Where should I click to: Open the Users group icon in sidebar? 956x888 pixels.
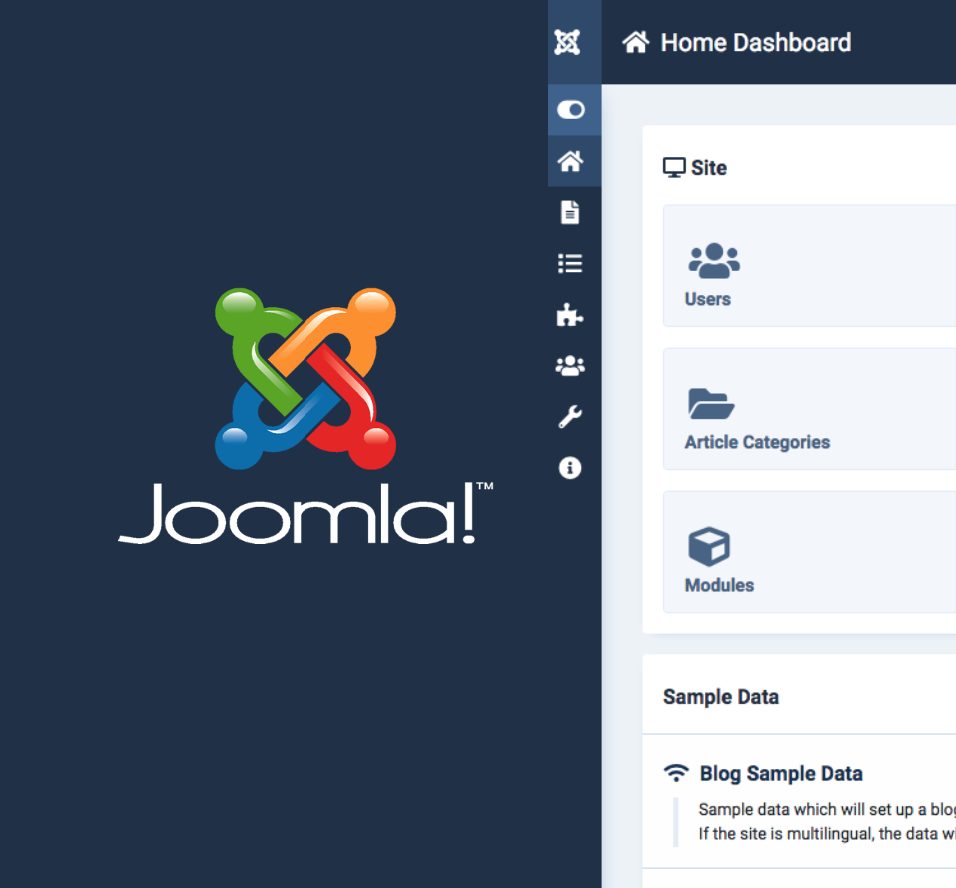570,366
